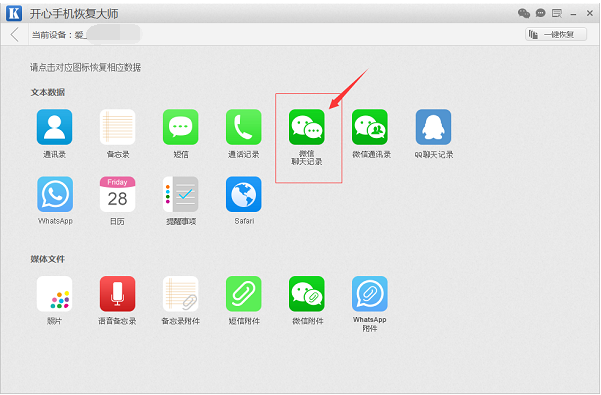Screen dimensions: 601x395
Task: Click the 一键恢复 one-click restore button
Action: point(556,34)
